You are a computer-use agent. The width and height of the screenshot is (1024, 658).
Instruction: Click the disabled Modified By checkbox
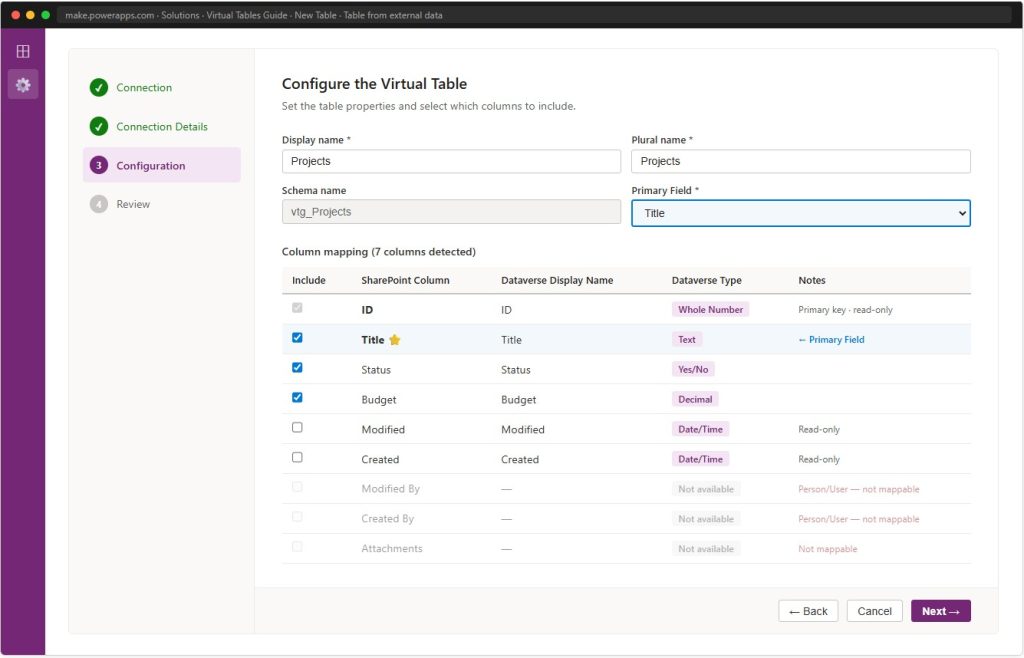[297, 487]
